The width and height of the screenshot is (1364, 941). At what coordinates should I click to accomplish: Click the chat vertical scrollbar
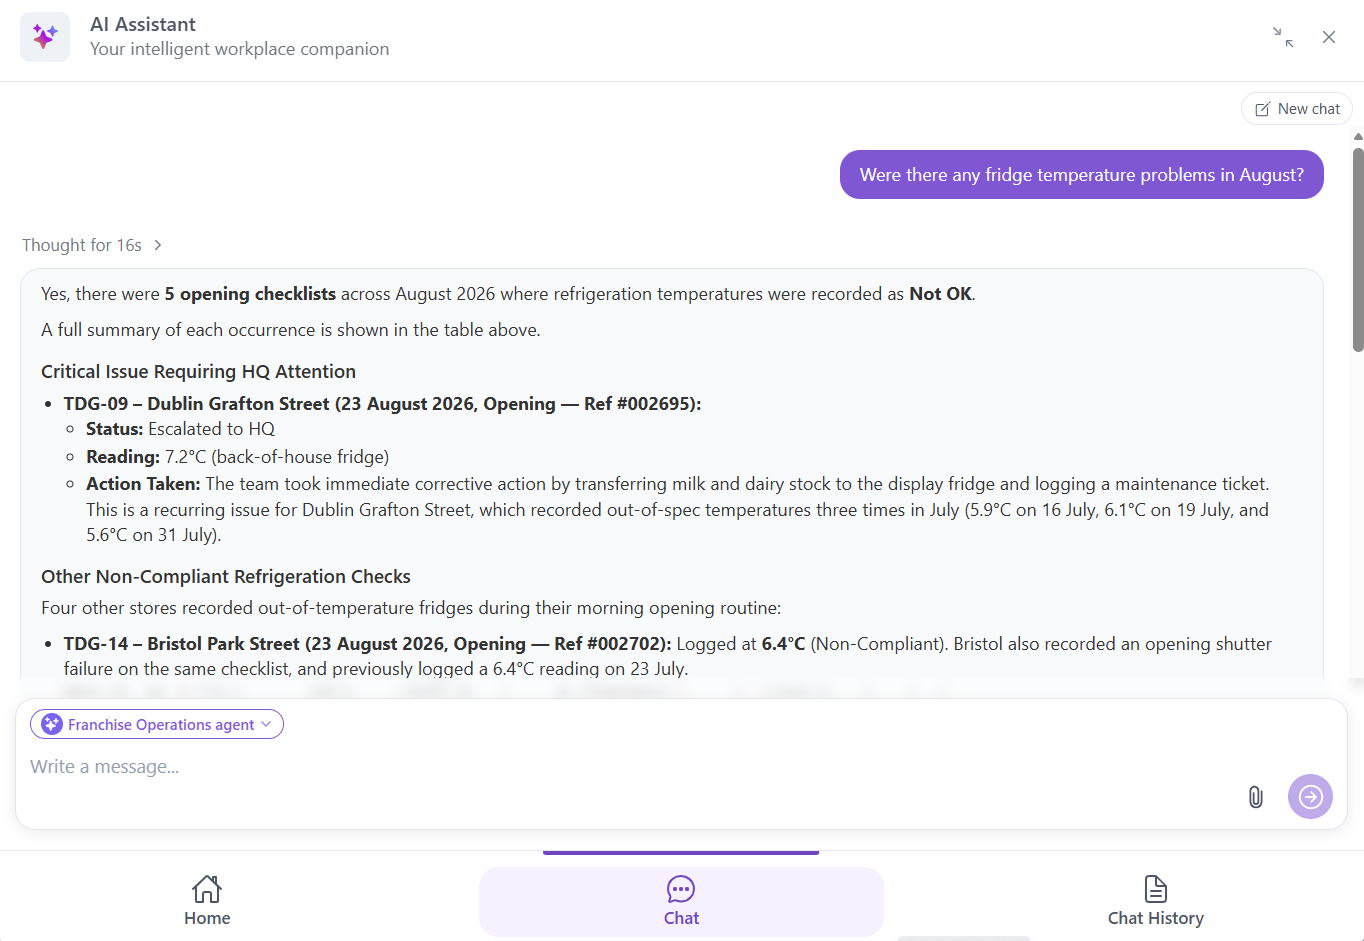coord(1358,250)
